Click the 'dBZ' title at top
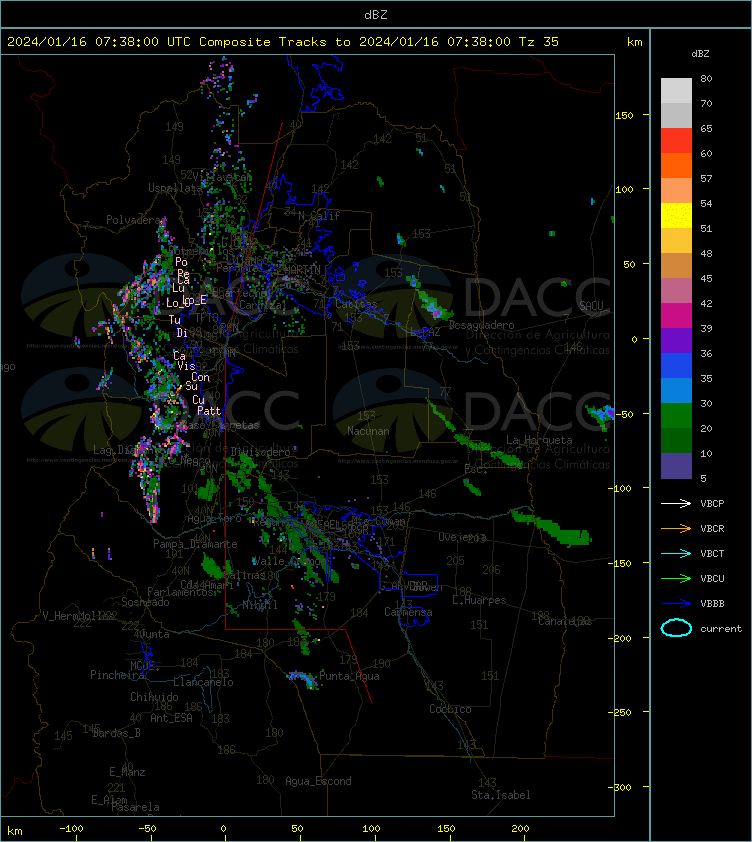The image size is (752, 842). (375, 14)
